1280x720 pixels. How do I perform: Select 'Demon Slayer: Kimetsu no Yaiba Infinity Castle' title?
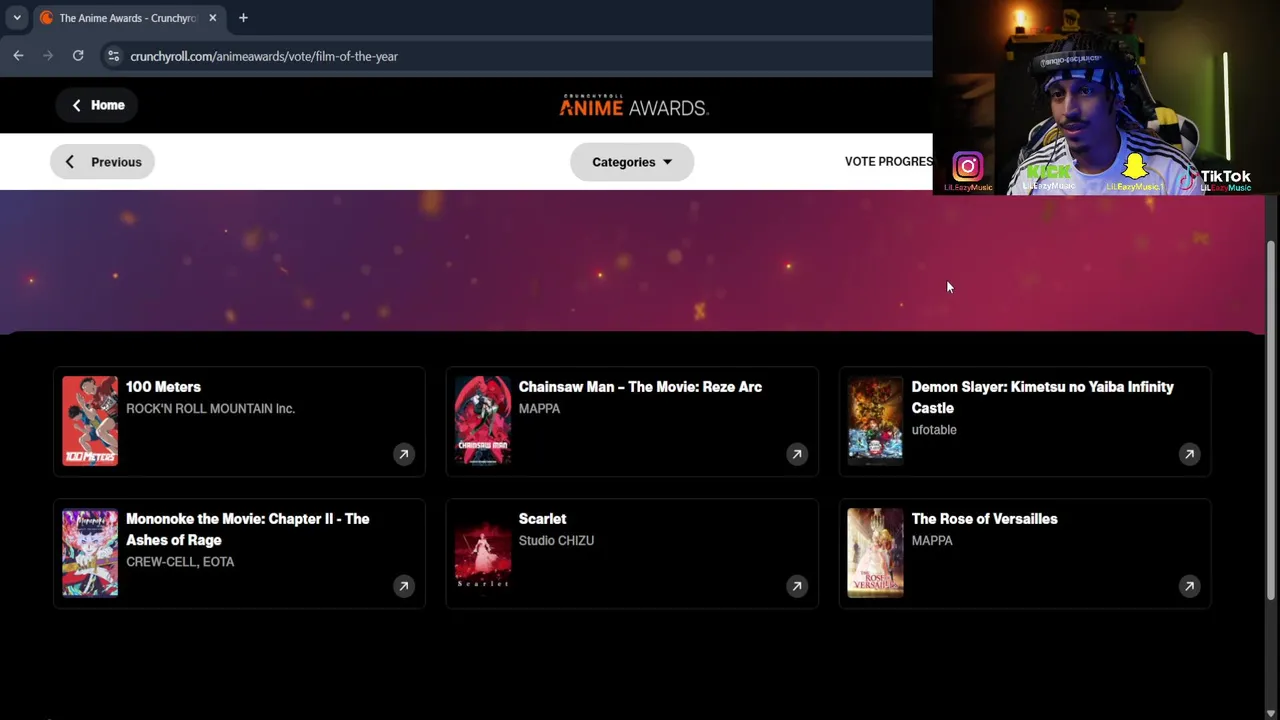coord(1043,397)
